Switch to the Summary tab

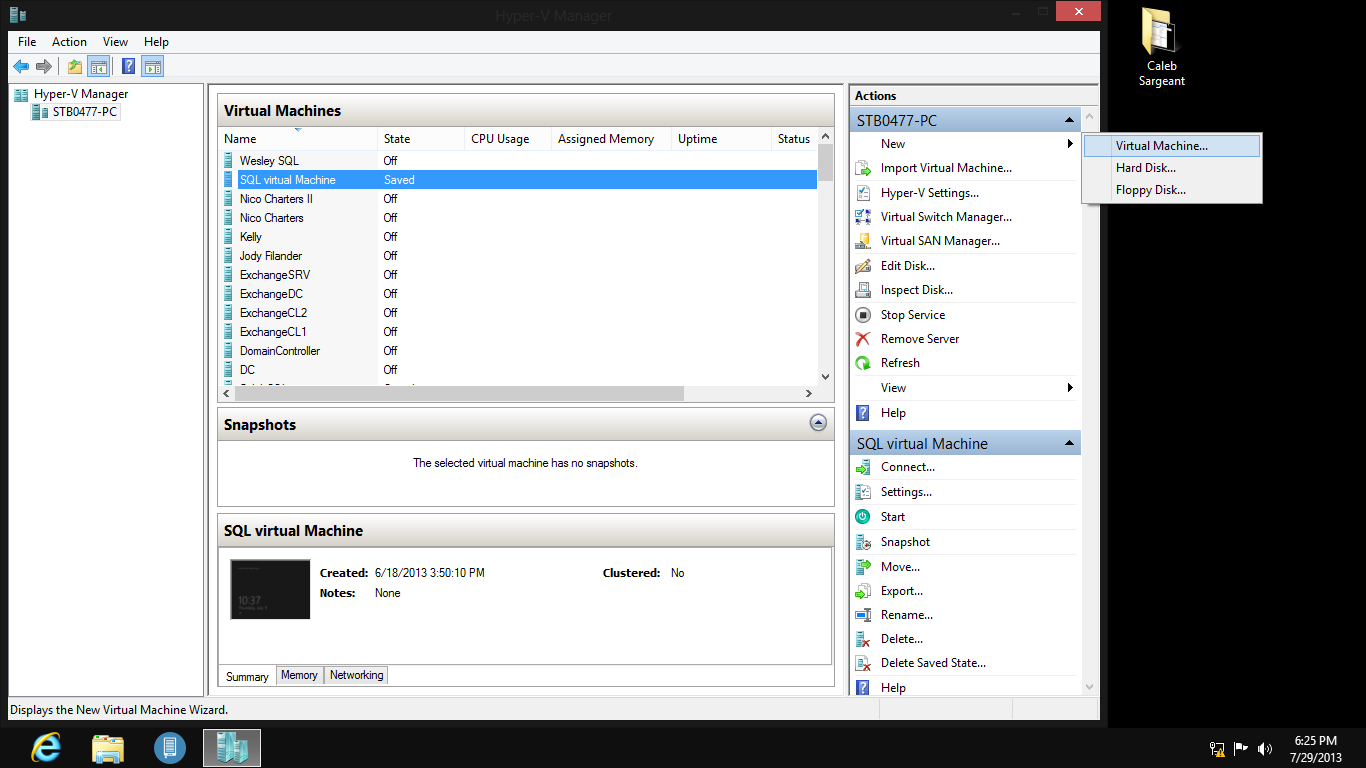pos(247,676)
